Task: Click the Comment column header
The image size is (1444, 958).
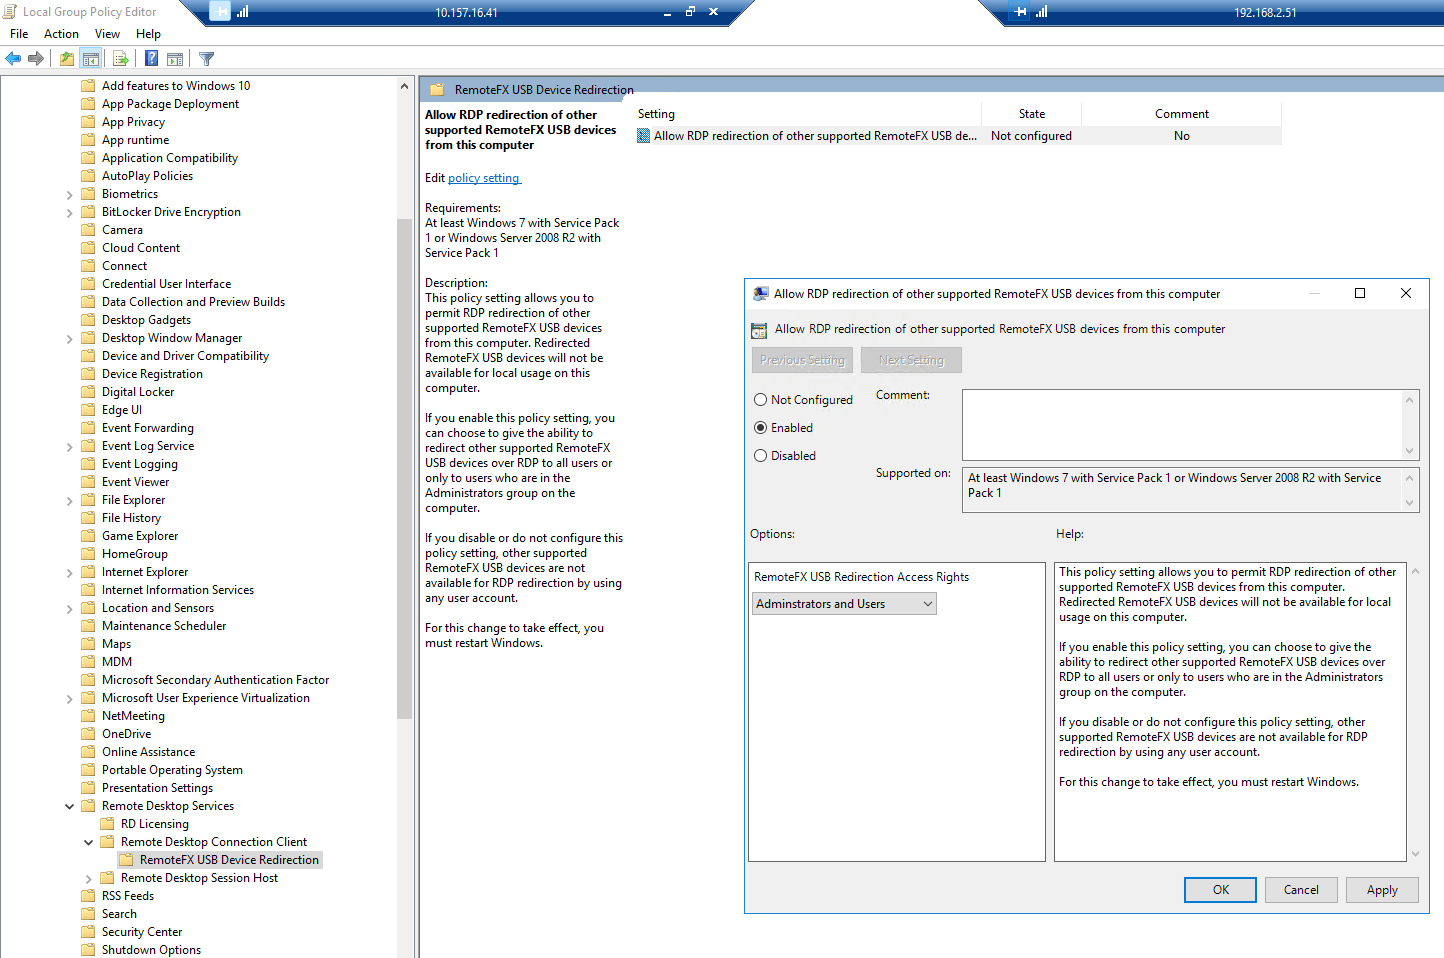Action: tap(1182, 114)
